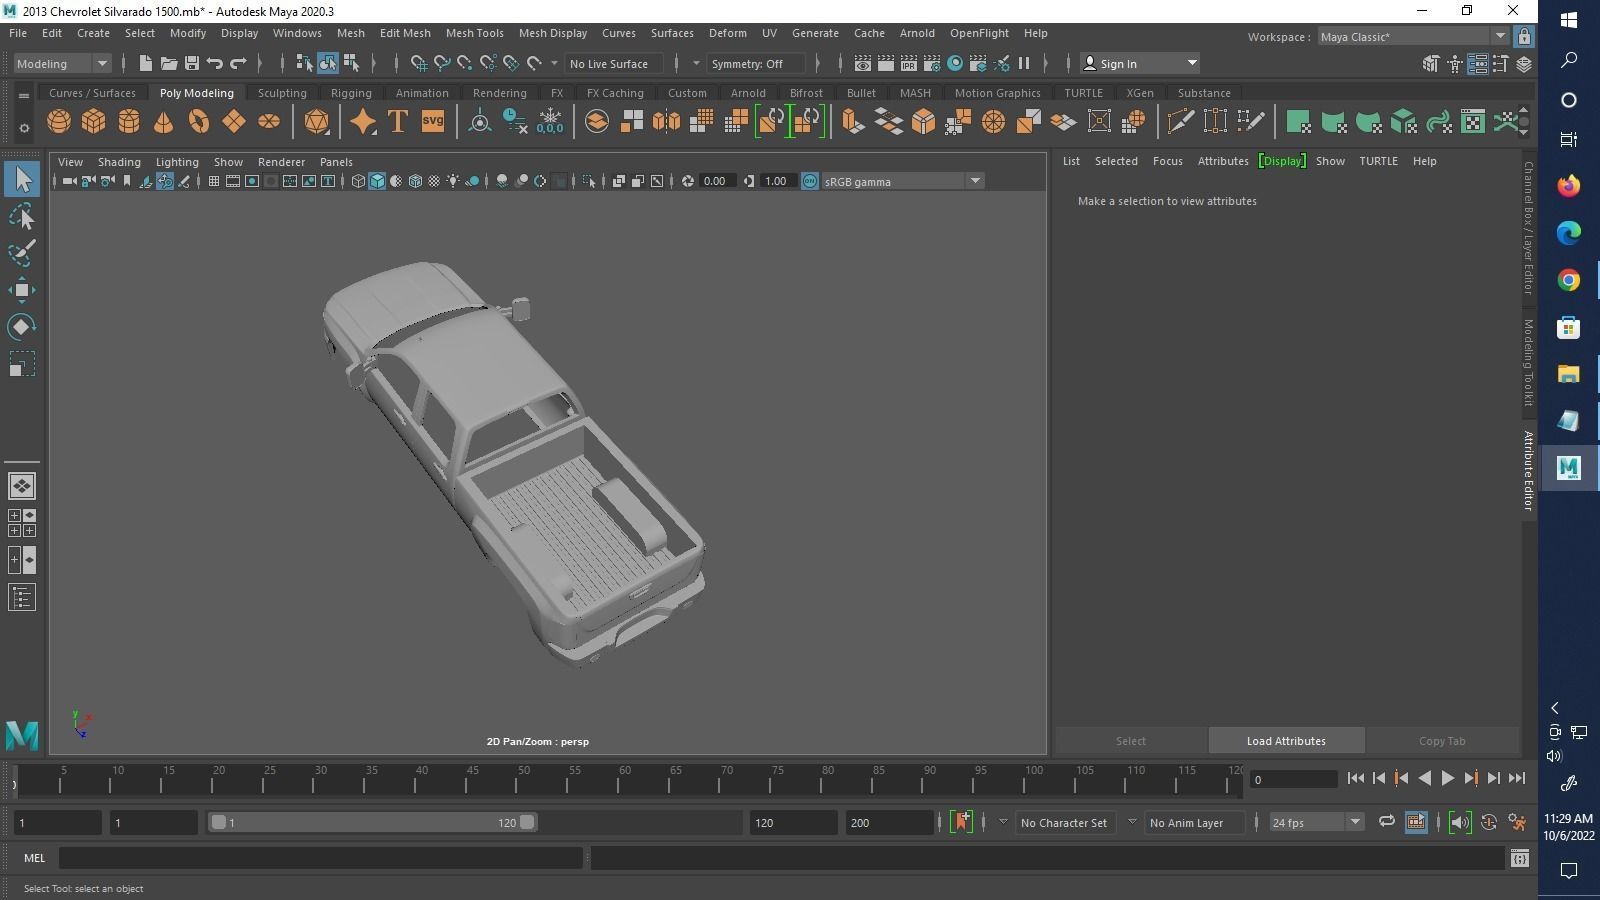
Task: Open the sRGB gamma view transform dropdown
Action: pos(902,181)
